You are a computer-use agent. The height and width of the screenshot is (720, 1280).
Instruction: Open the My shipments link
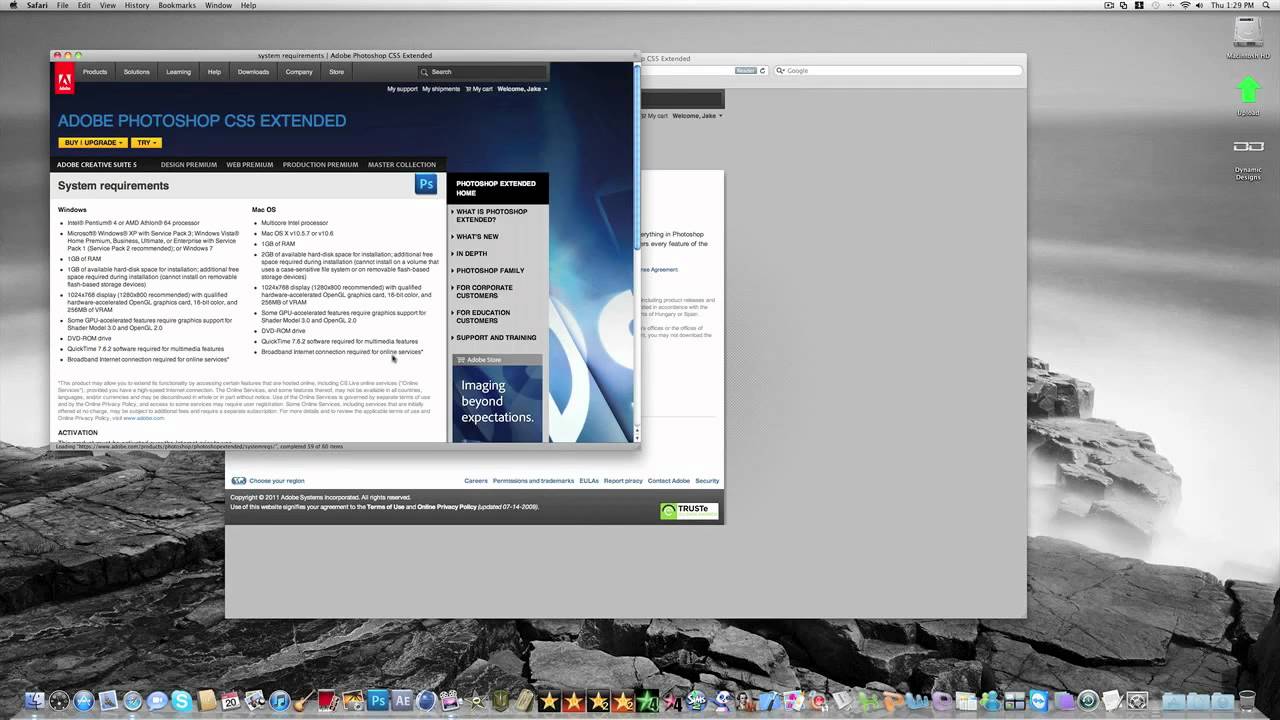[441, 89]
